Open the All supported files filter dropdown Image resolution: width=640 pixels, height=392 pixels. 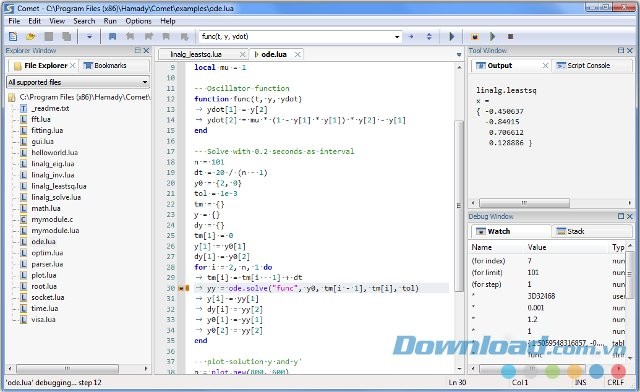pos(78,82)
